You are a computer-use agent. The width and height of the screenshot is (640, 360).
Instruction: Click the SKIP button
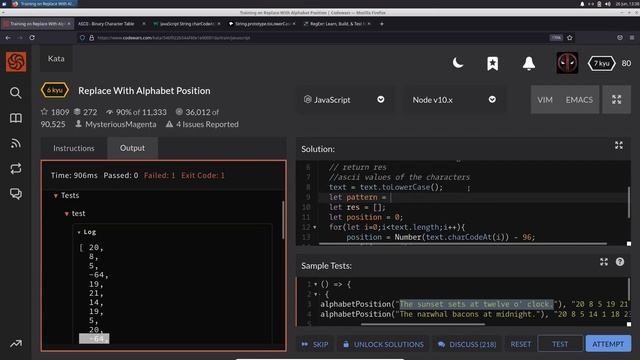click(315, 344)
